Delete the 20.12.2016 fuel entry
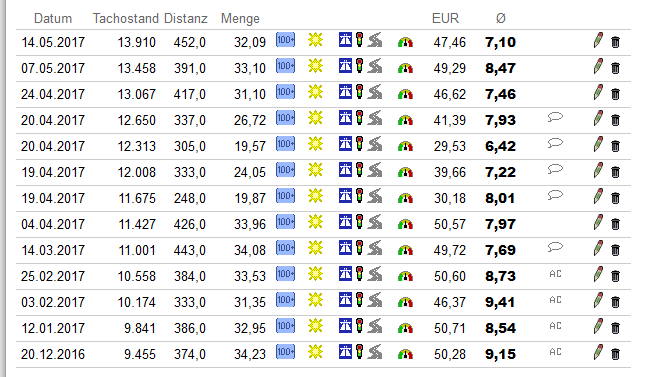The width and height of the screenshot is (645, 377). point(615,354)
